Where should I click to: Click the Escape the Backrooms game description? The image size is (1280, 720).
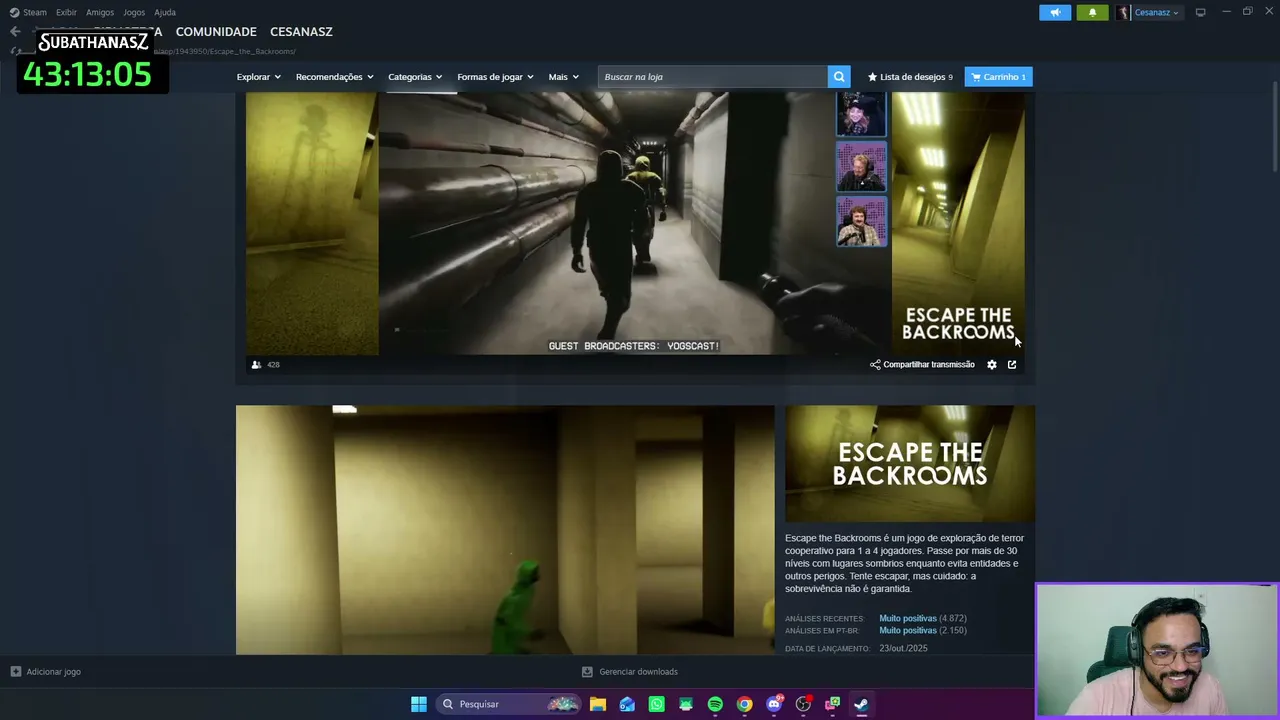(905, 563)
